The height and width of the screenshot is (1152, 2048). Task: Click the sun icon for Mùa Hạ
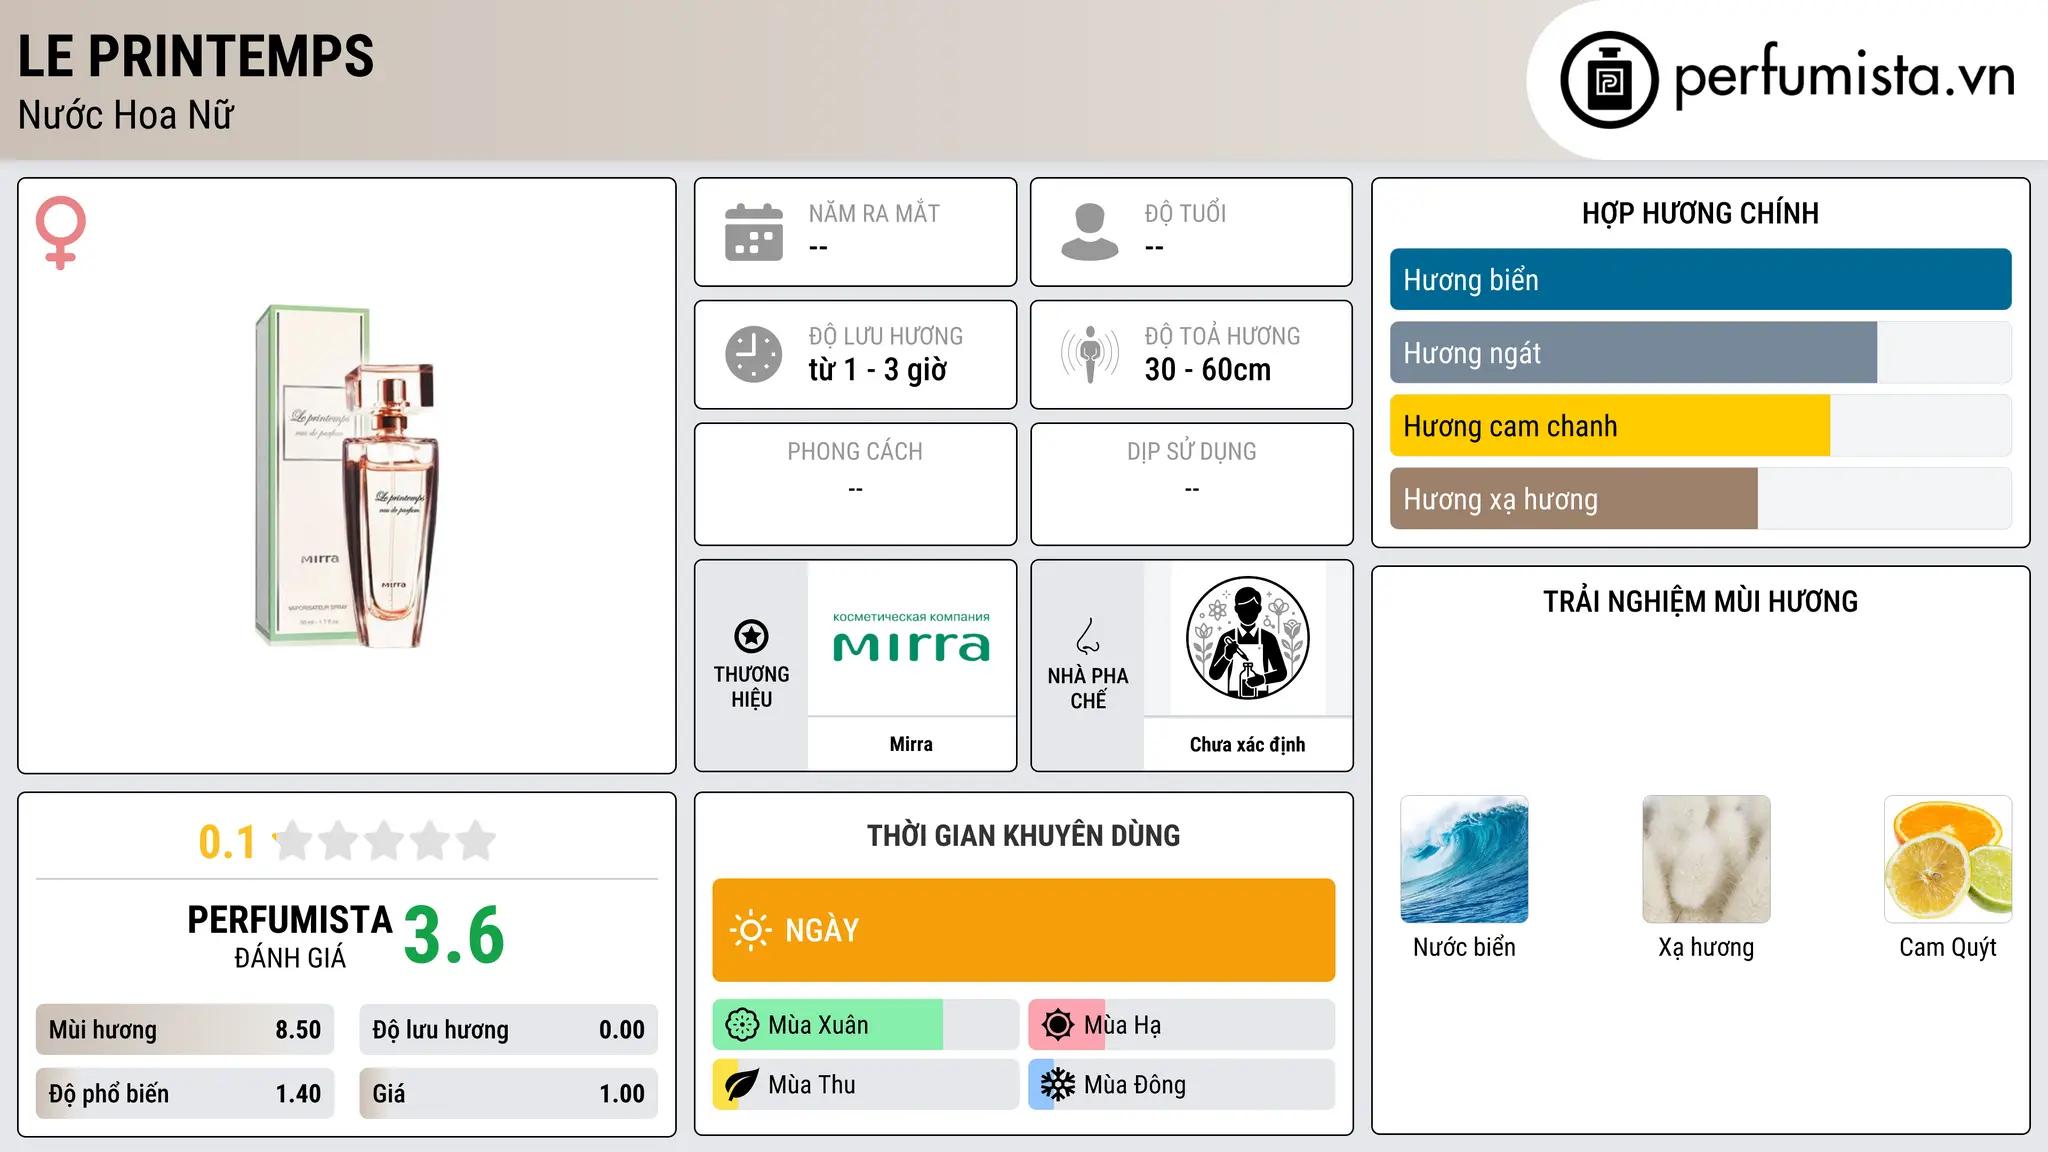coord(1058,1025)
